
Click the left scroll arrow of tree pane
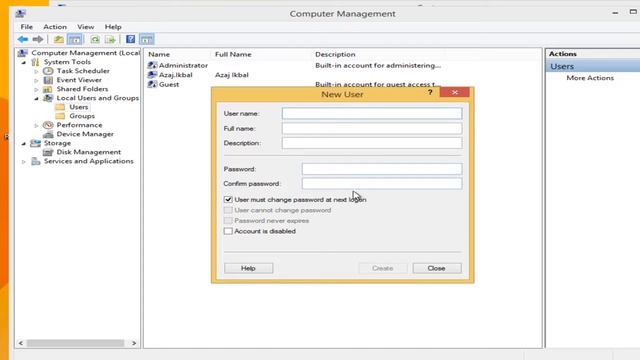pyautogui.click(x=21, y=343)
